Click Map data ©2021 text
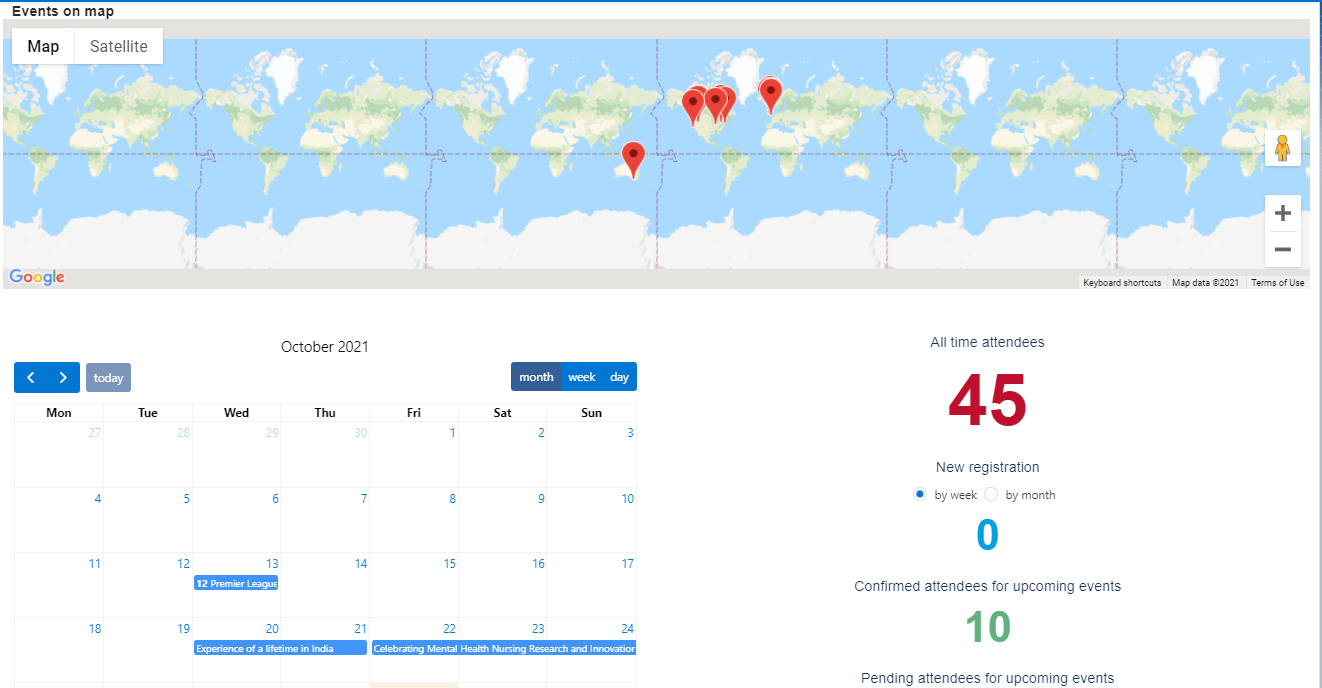The image size is (1322, 688). click(1205, 283)
